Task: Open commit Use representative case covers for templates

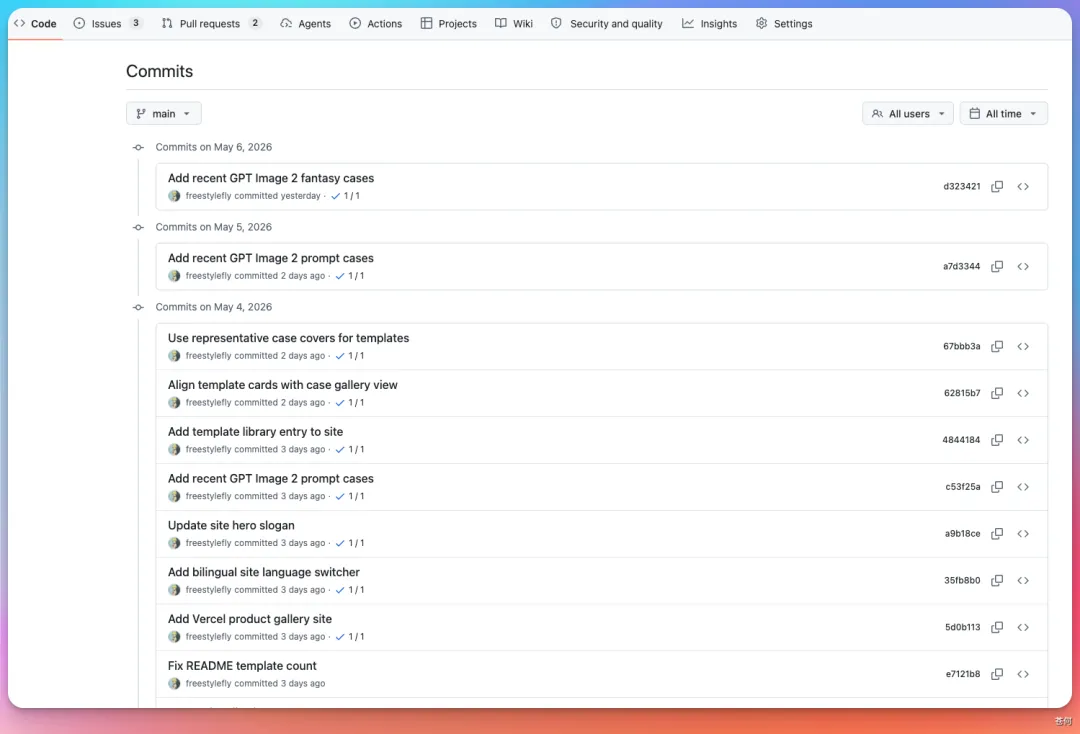Action: click(289, 338)
